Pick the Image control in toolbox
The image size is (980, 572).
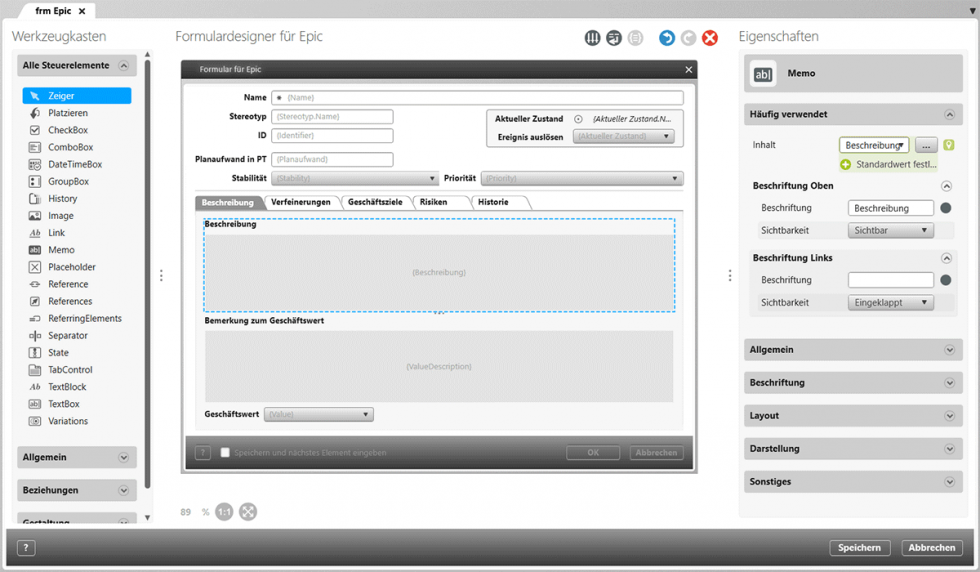pos(60,216)
